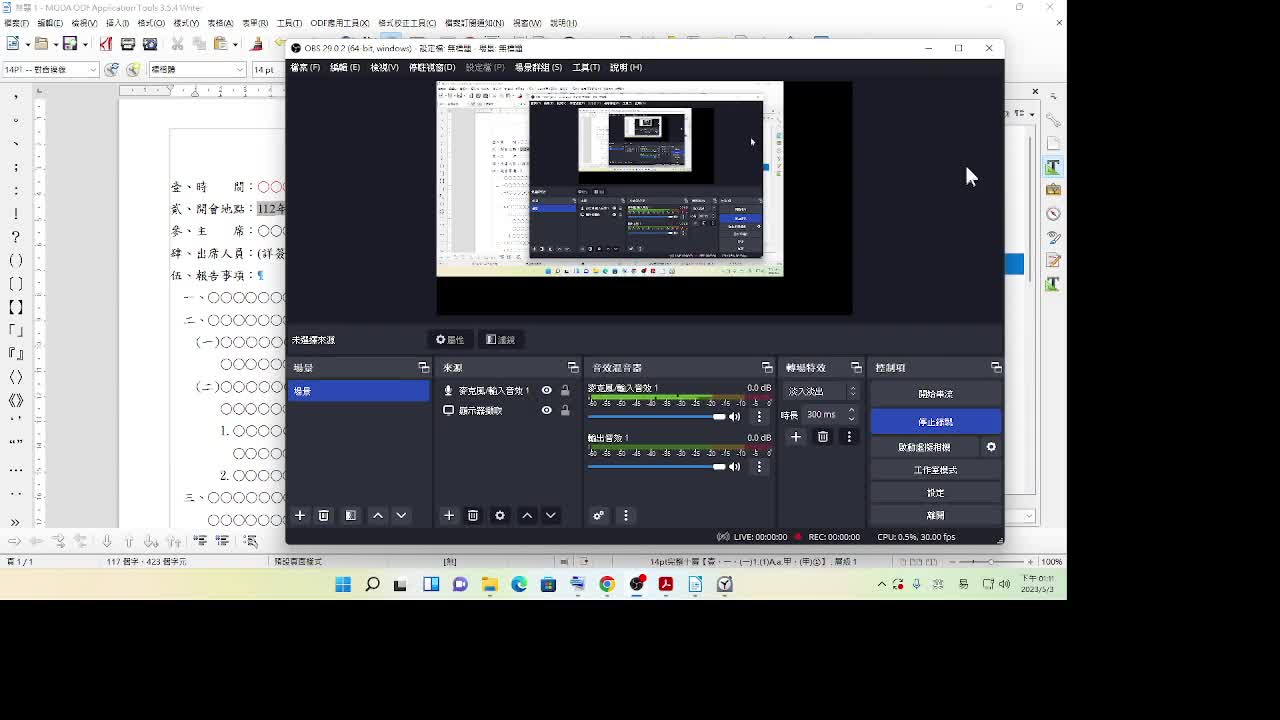Image resolution: width=1280 pixels, height=720 pixels.
Task: Open scene filters icon in 場景 panel
Action: coord(351,515)
